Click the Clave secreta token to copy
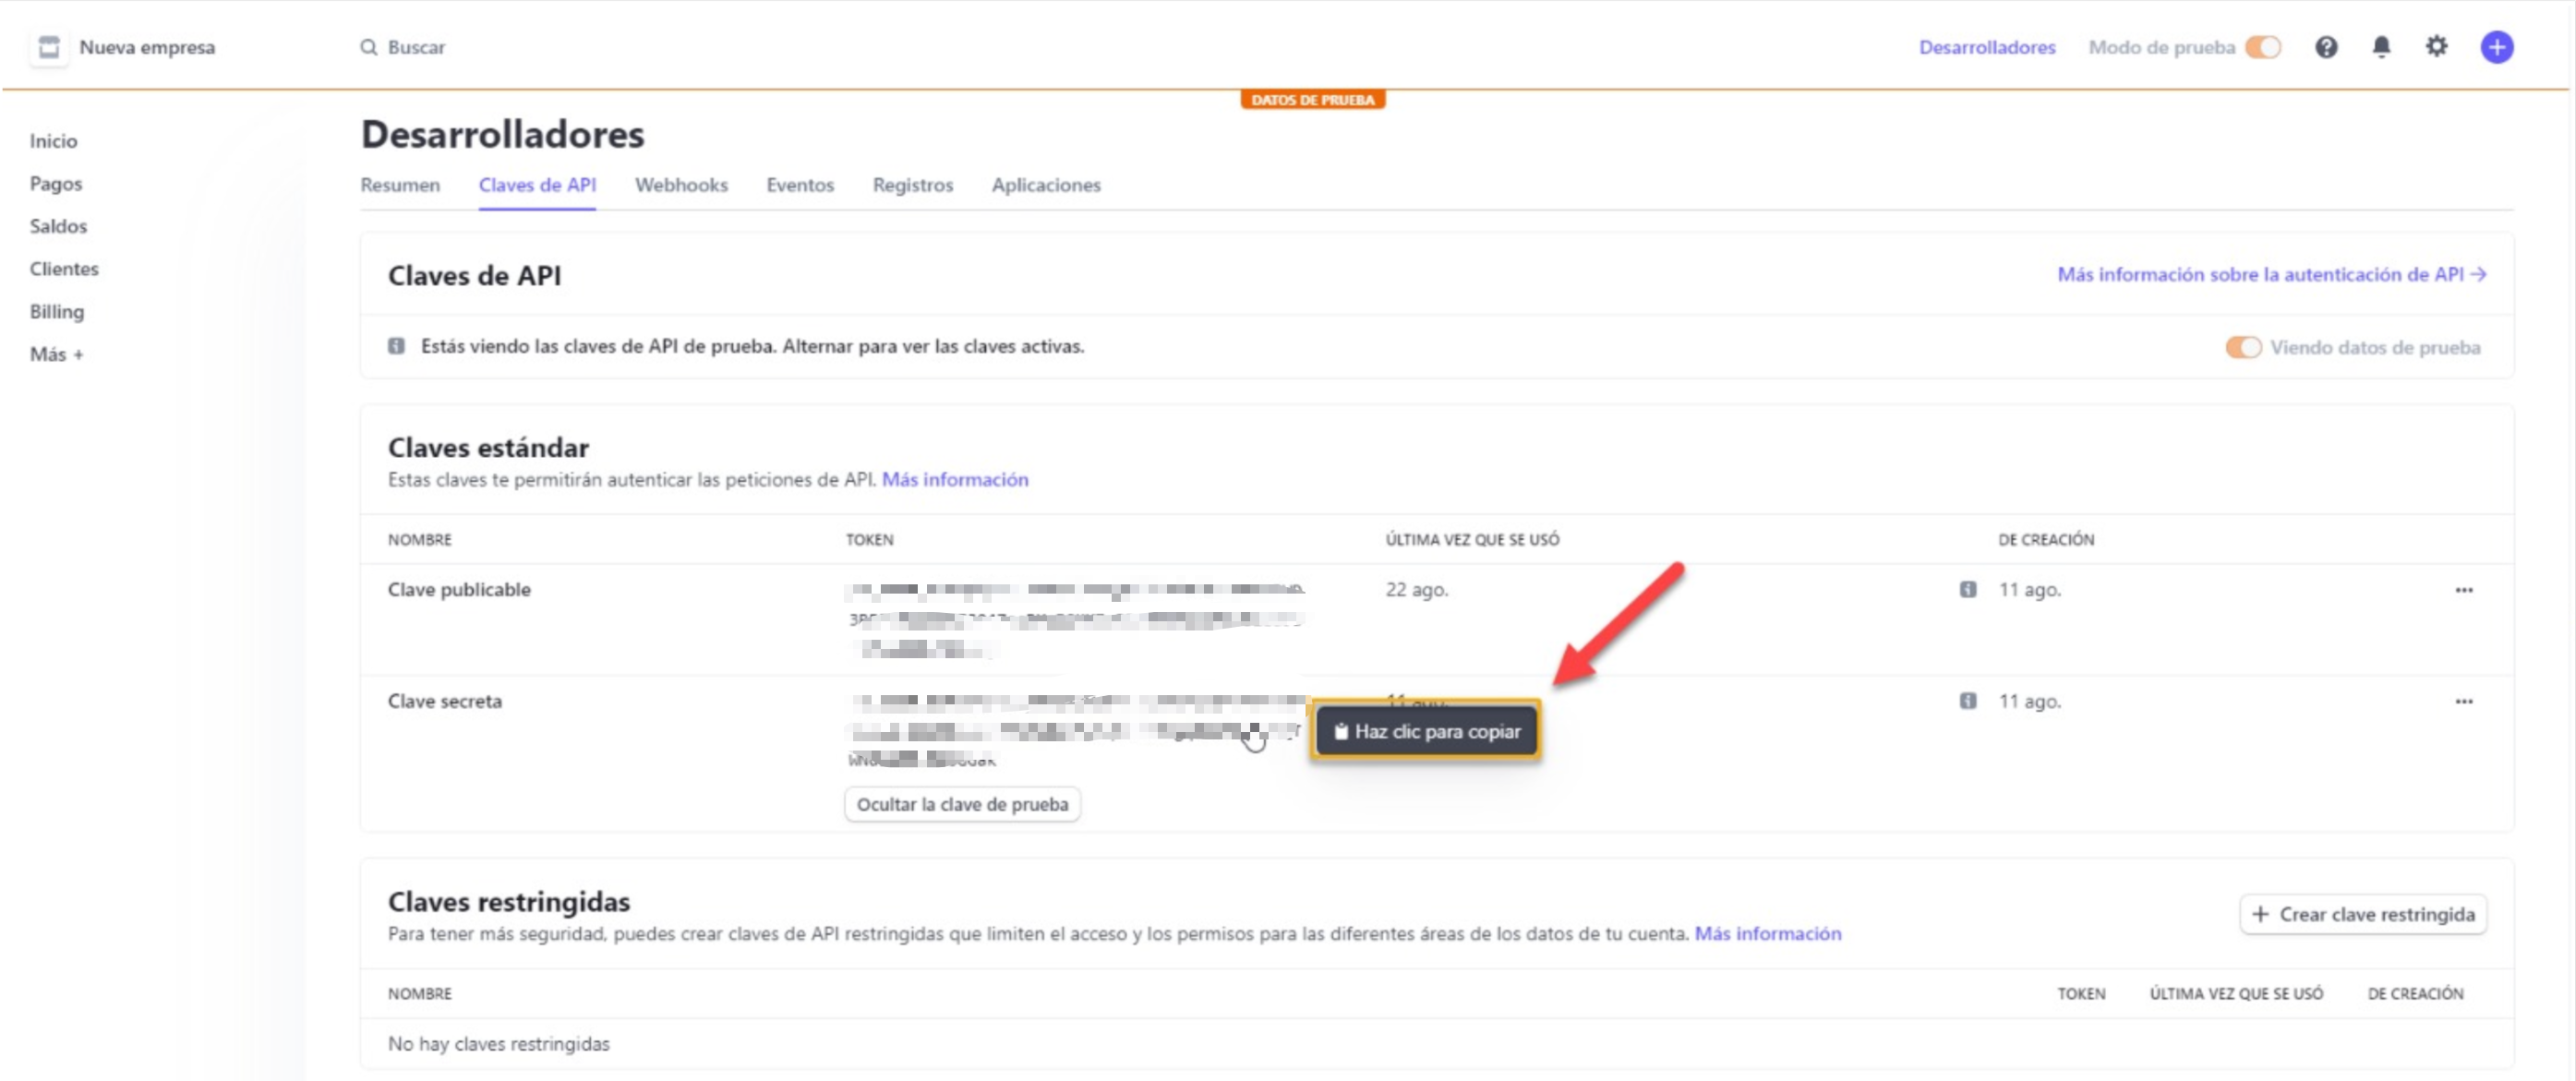 (x=1075, y=731)
